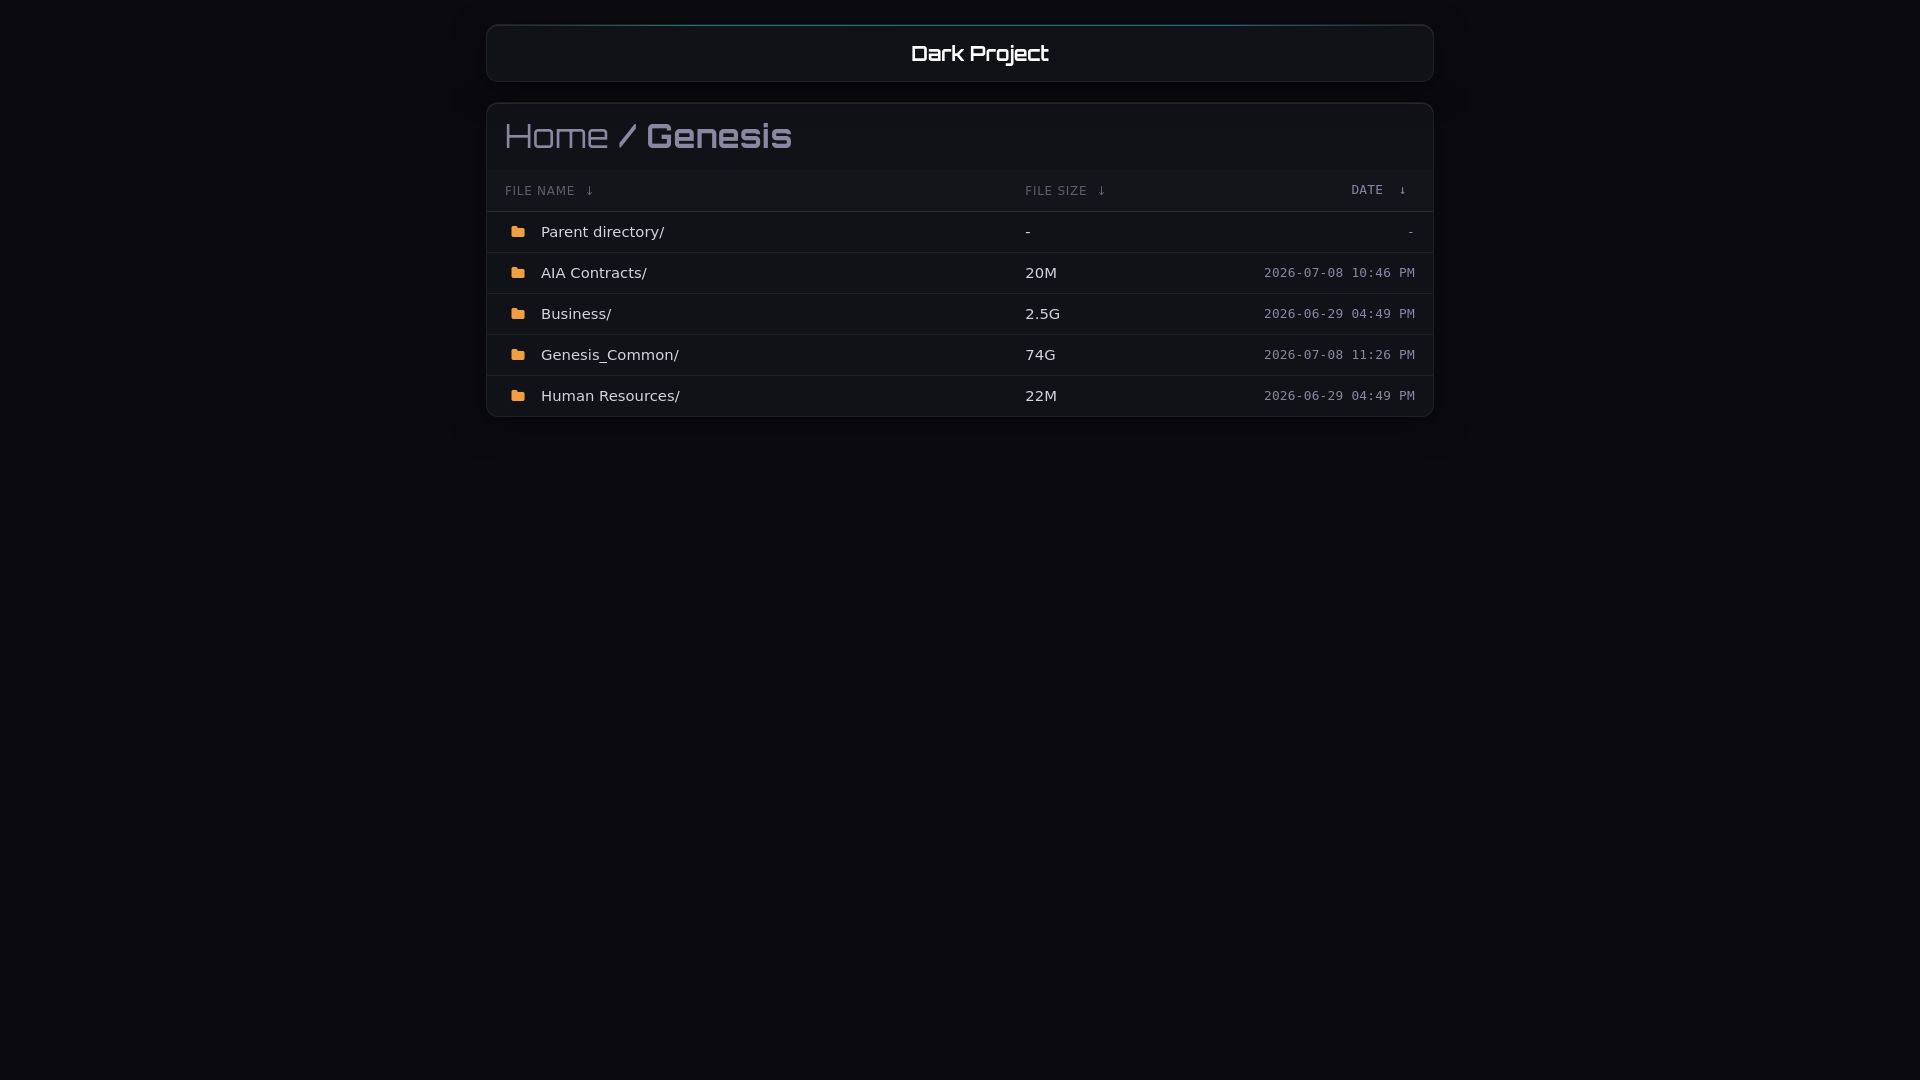Sort by file name using arrow
The width and height of the screenshot is (1920, 1080).
click(x=589, y=191)
